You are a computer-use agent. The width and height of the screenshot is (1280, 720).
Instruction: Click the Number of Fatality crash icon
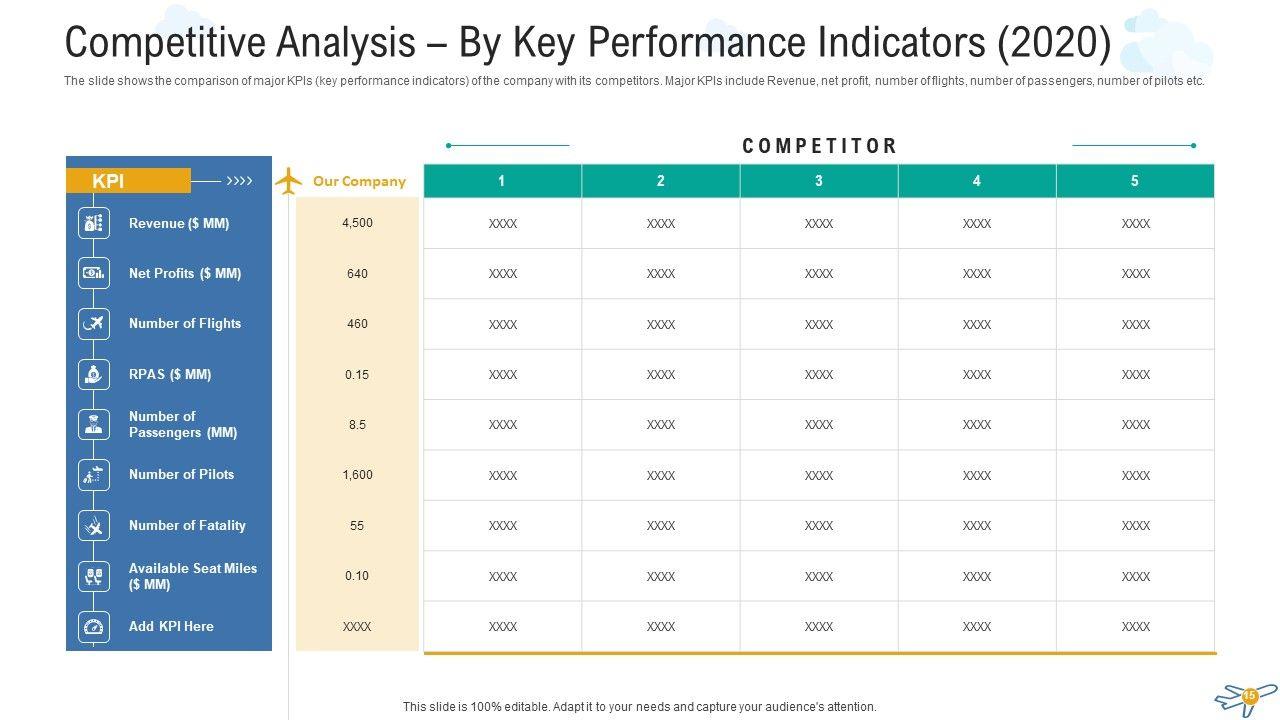point(94,525)
